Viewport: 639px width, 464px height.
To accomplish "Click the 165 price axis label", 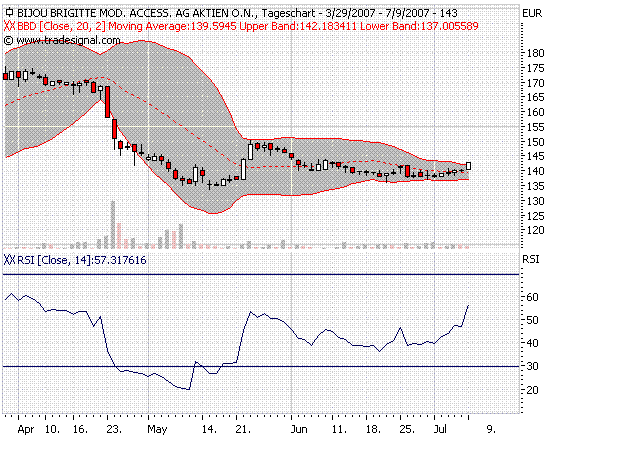I will point(535,97).
